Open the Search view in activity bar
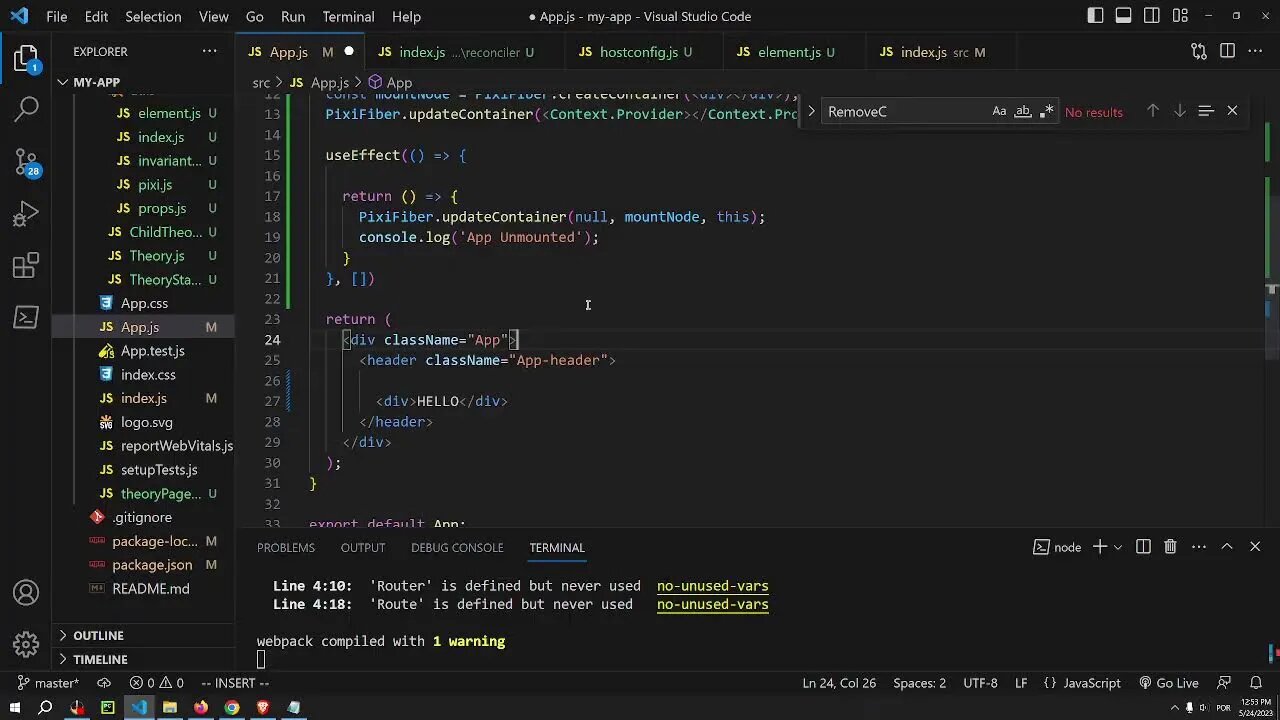 point(26,109)
